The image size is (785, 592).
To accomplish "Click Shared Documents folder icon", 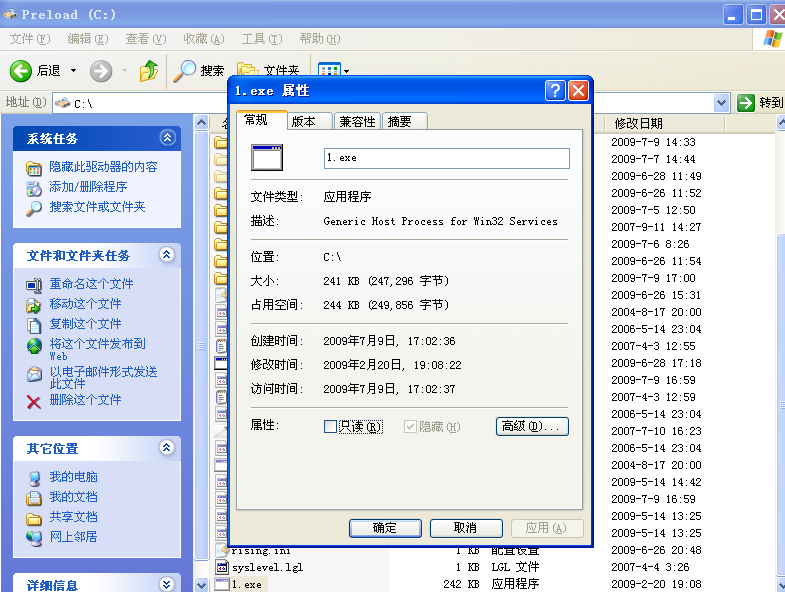I will (34, 518).
